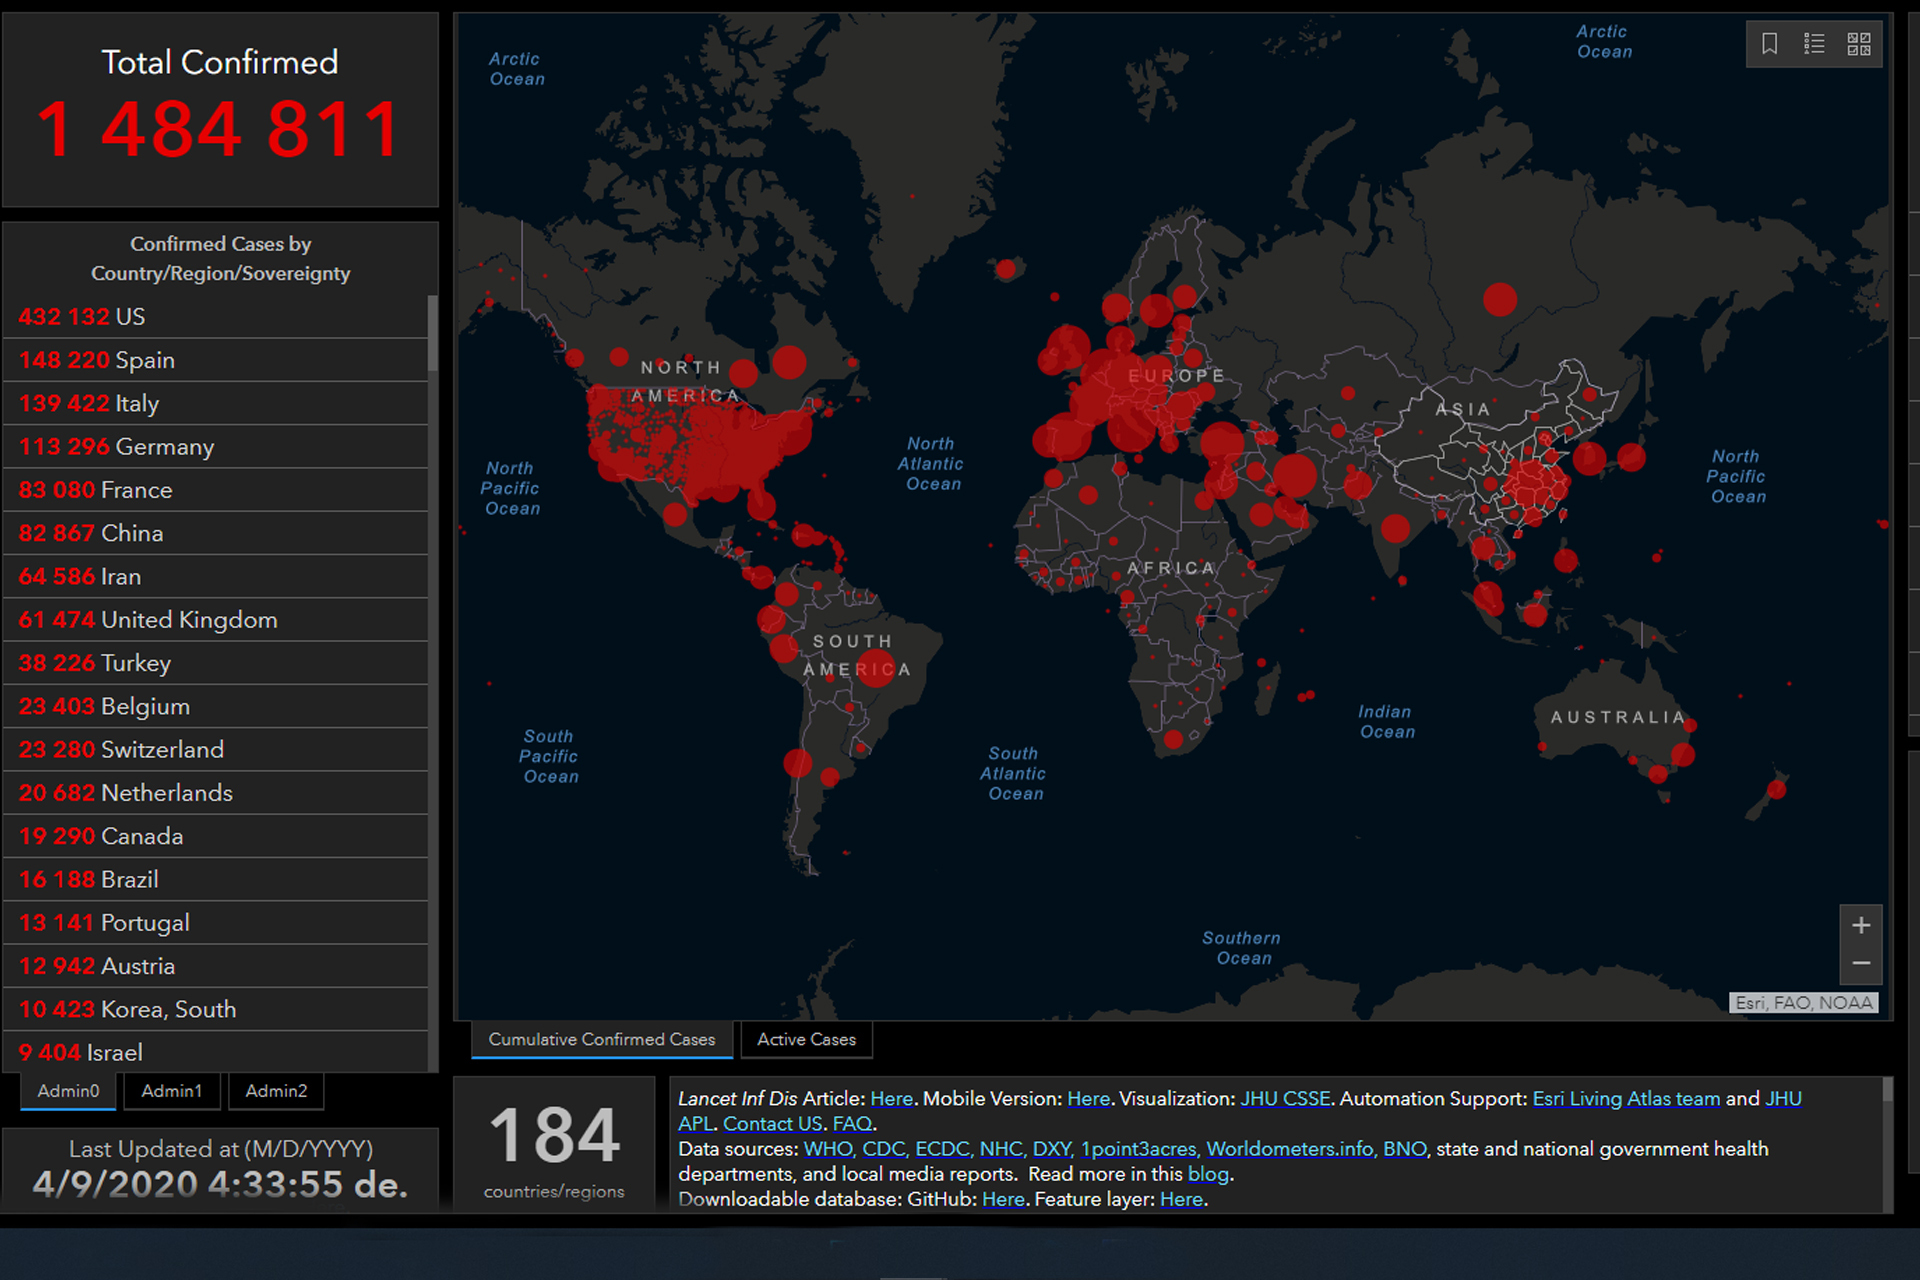Click the info panel scrollbar
1920x1280 pixels.
1887,1090
